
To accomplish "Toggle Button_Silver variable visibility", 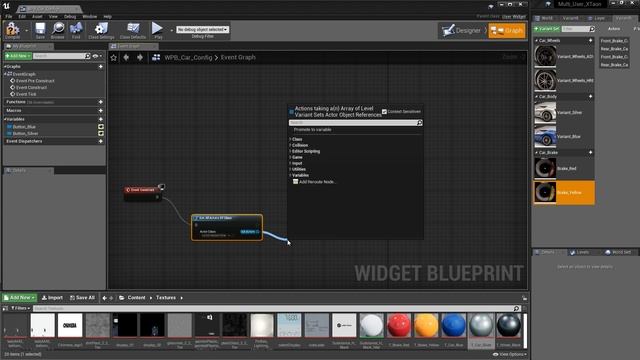I will [x=101, y=133].
